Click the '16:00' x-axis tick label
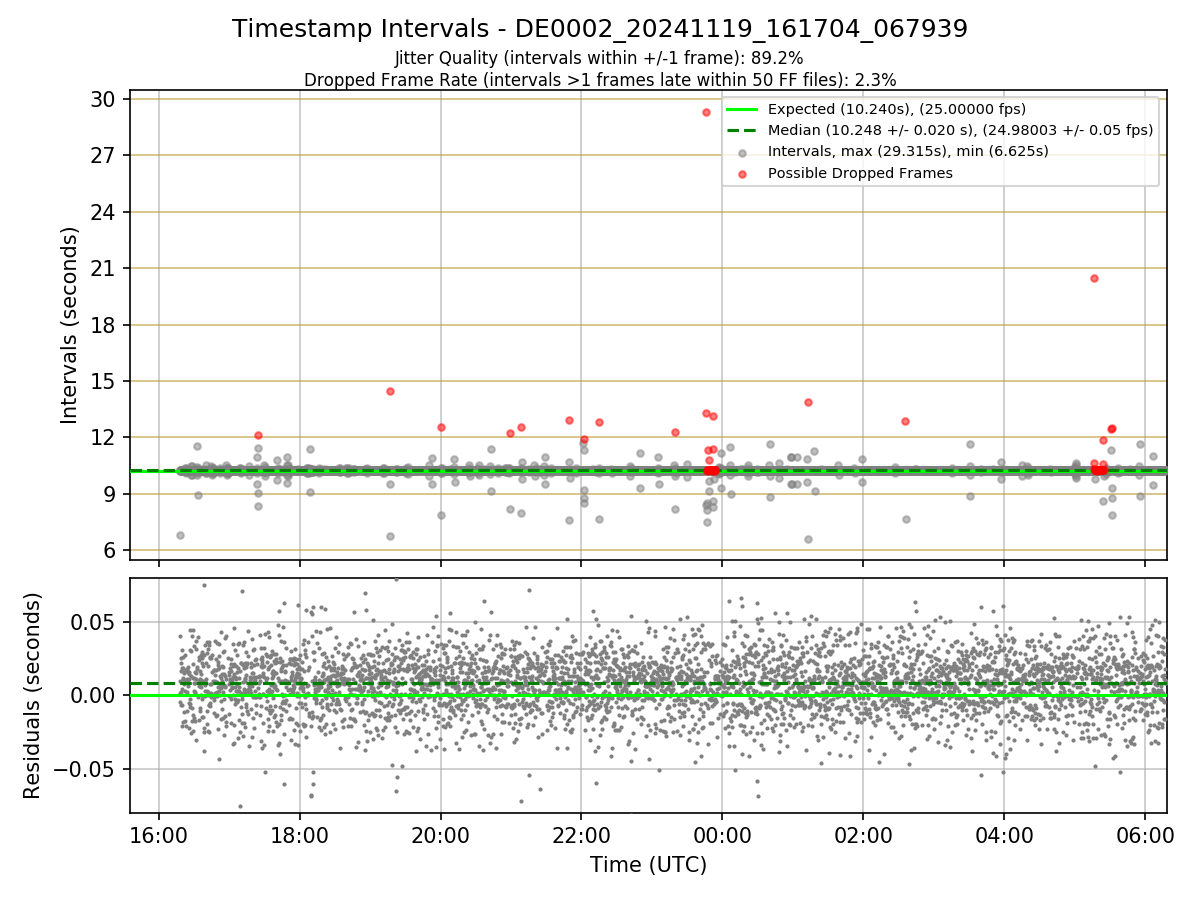This screenshot has height=900, width=1200. coord(159,836)
